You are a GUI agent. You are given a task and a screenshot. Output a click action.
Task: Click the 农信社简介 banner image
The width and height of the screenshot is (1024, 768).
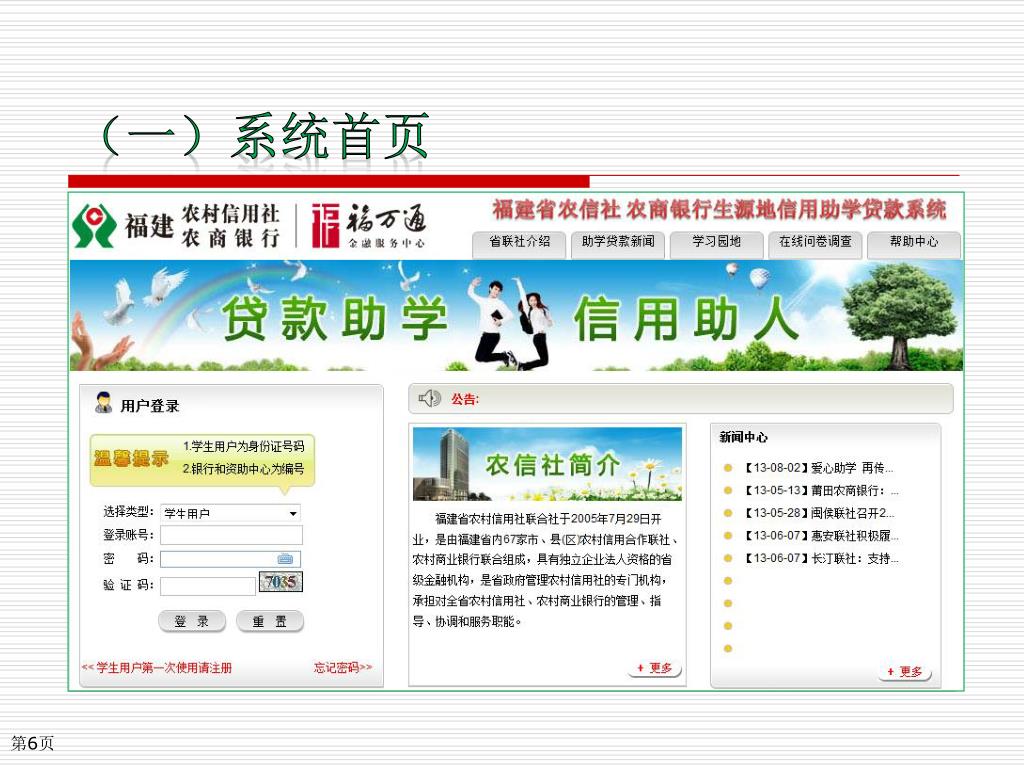point(547,464)
